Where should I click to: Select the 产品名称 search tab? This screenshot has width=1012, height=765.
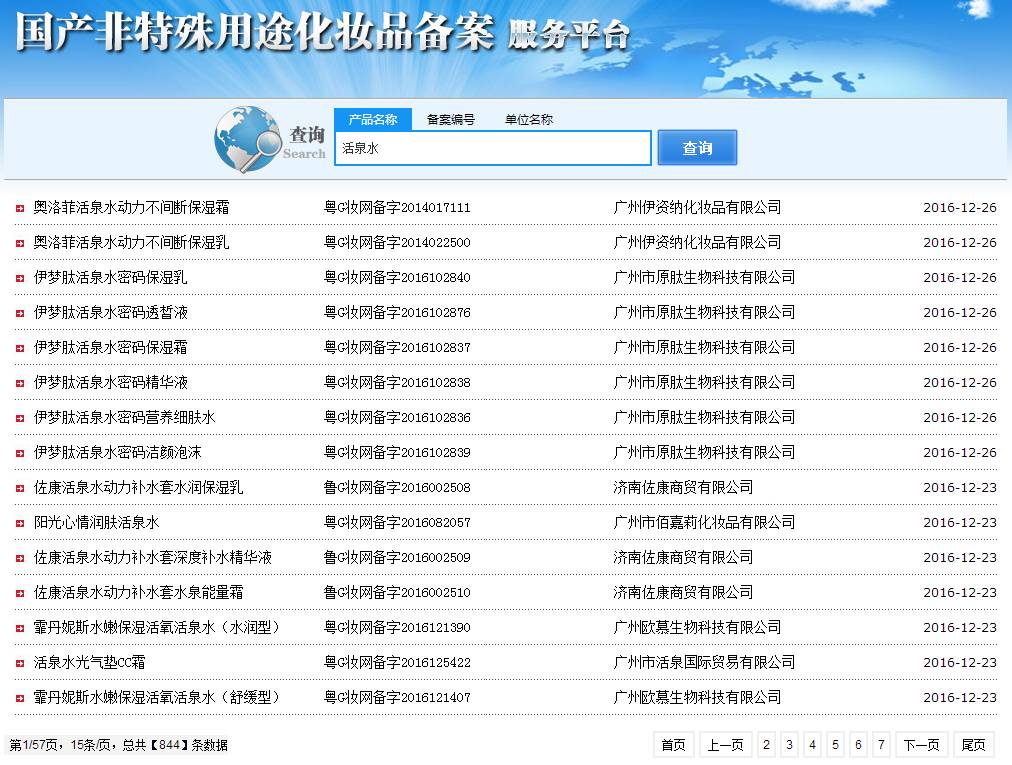pos(372,119)
